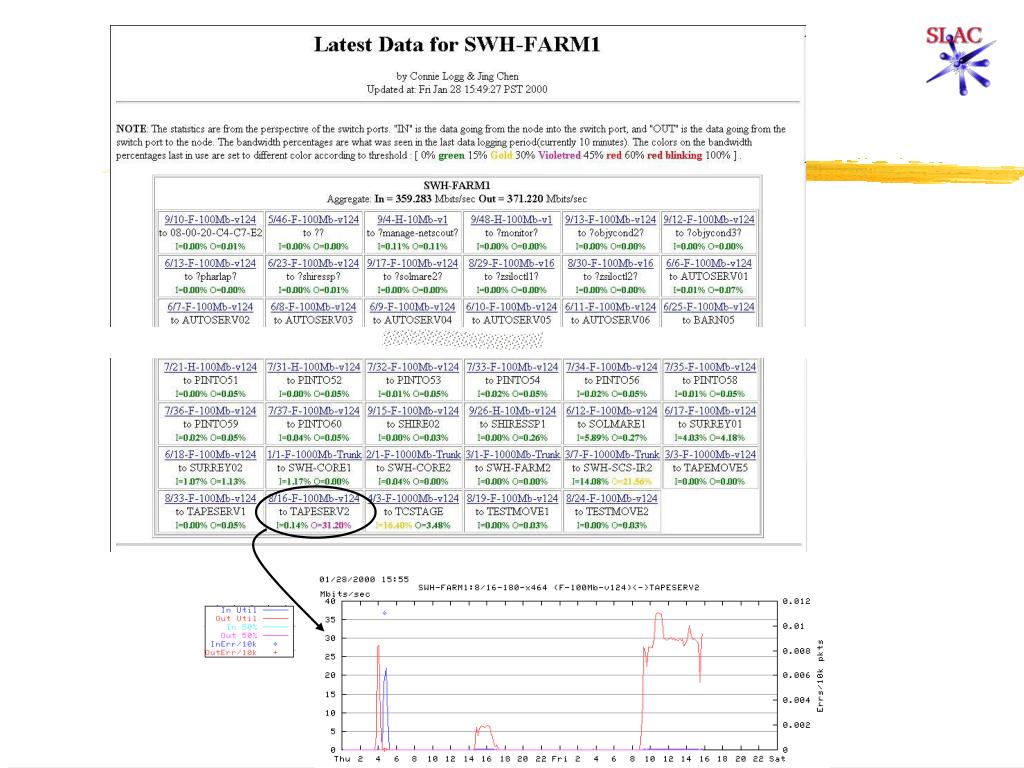The width and height of the screenshot is (1024, 768).
Task: Click the Aggregate In/Out Mbits/sec line
Action: click(456, 199)
